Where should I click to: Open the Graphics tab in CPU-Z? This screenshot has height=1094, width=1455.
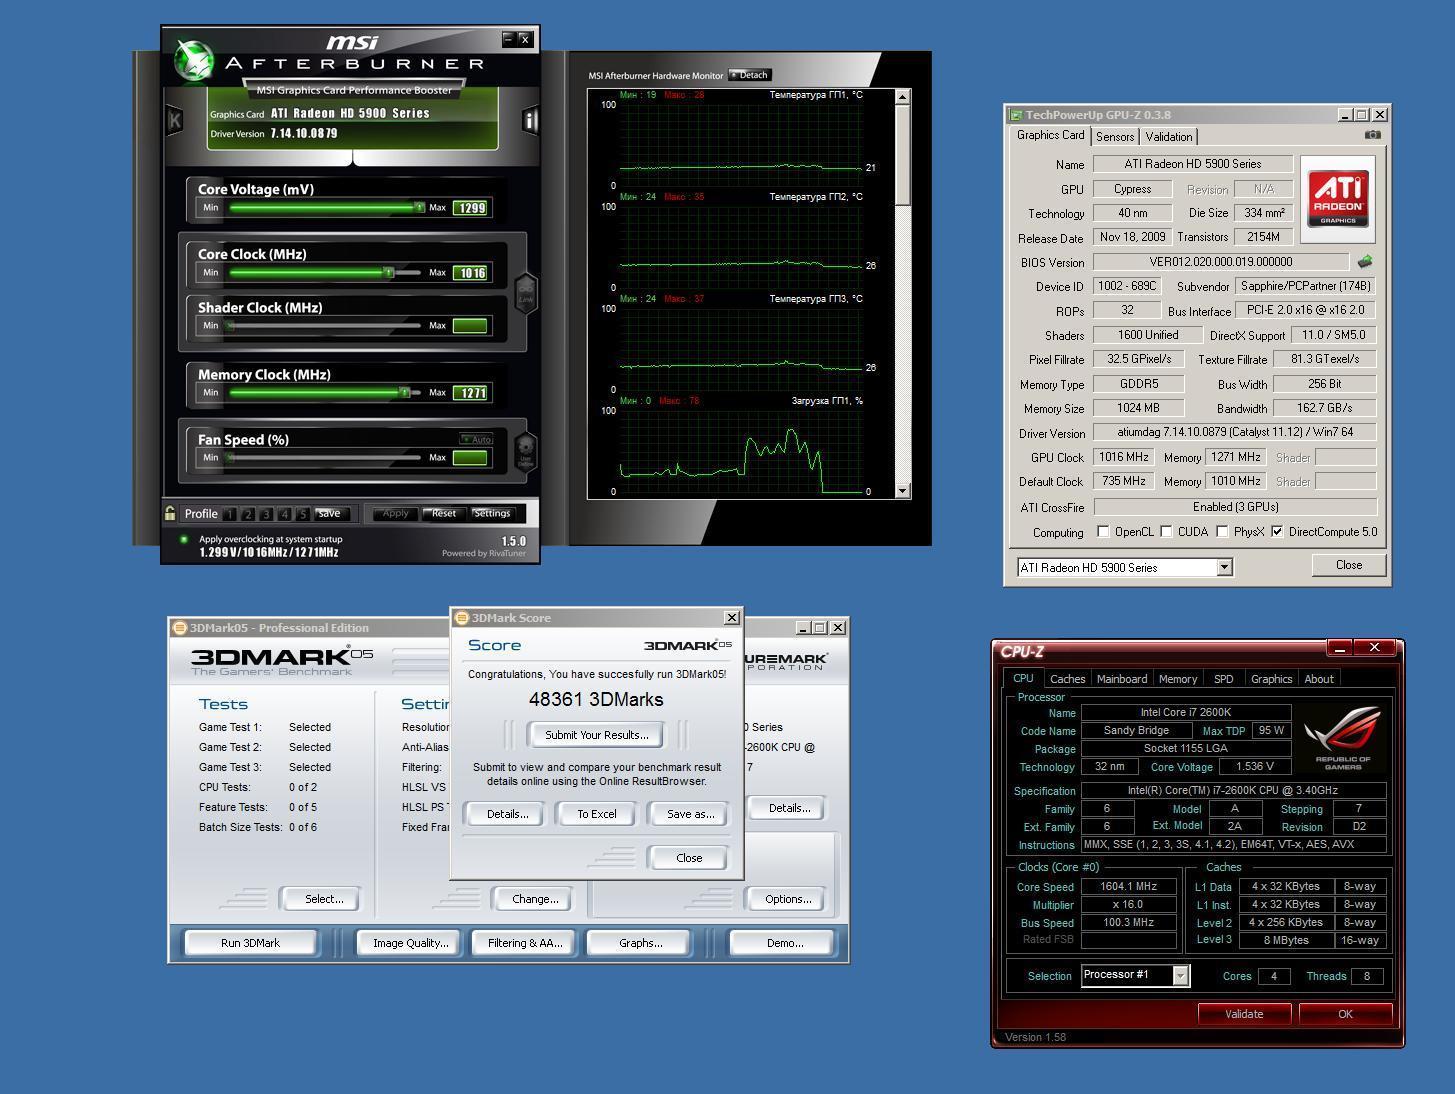[x=1271, y=679]
